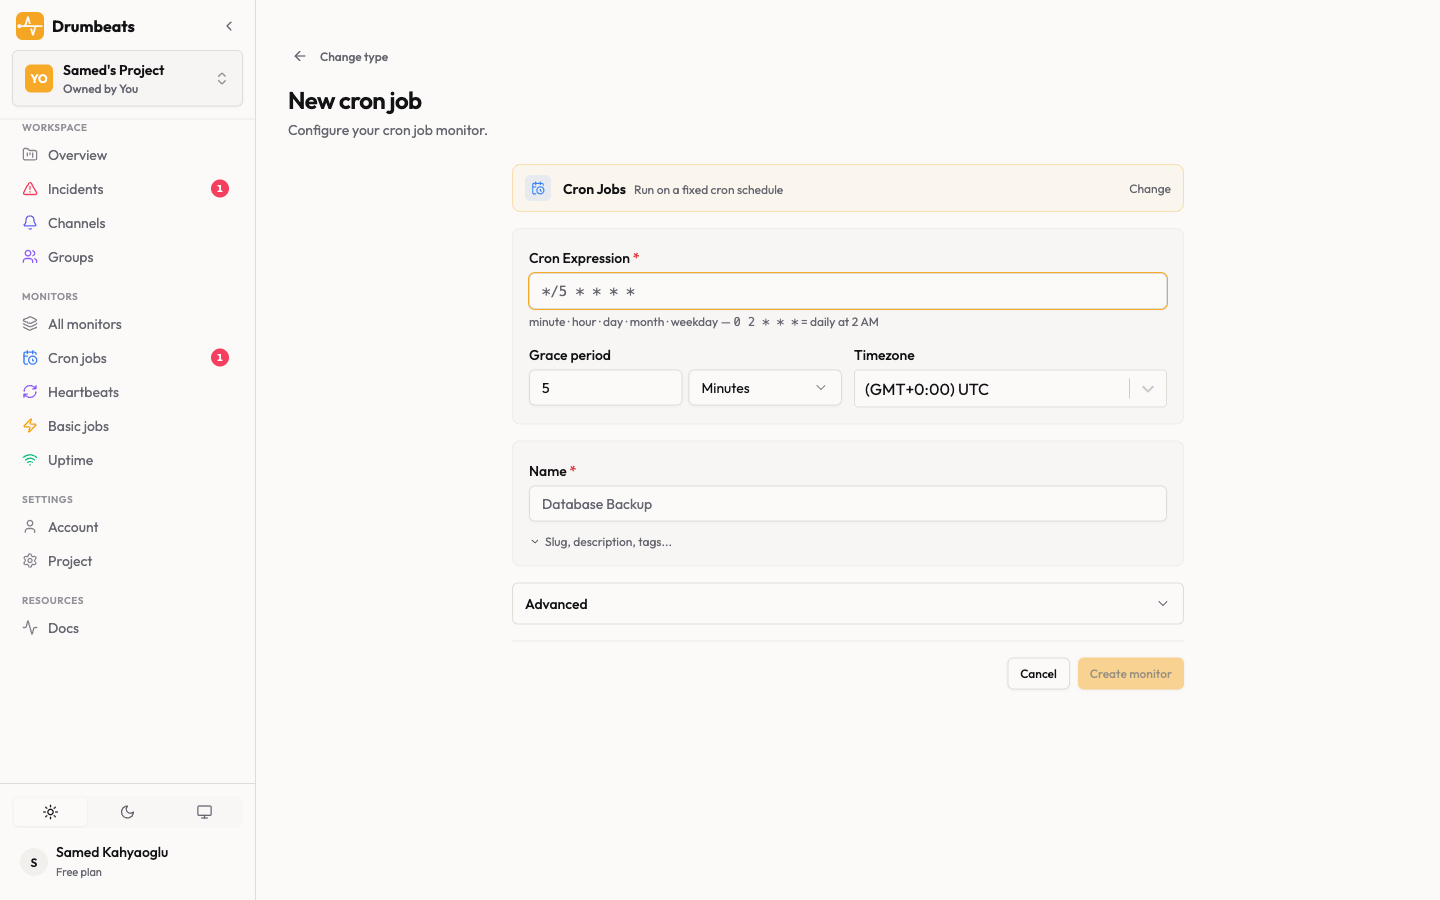Image resolution: width=1440 pixels, height=900 pixels.
Task: Click the Incidents count badge
Action: 220,189
